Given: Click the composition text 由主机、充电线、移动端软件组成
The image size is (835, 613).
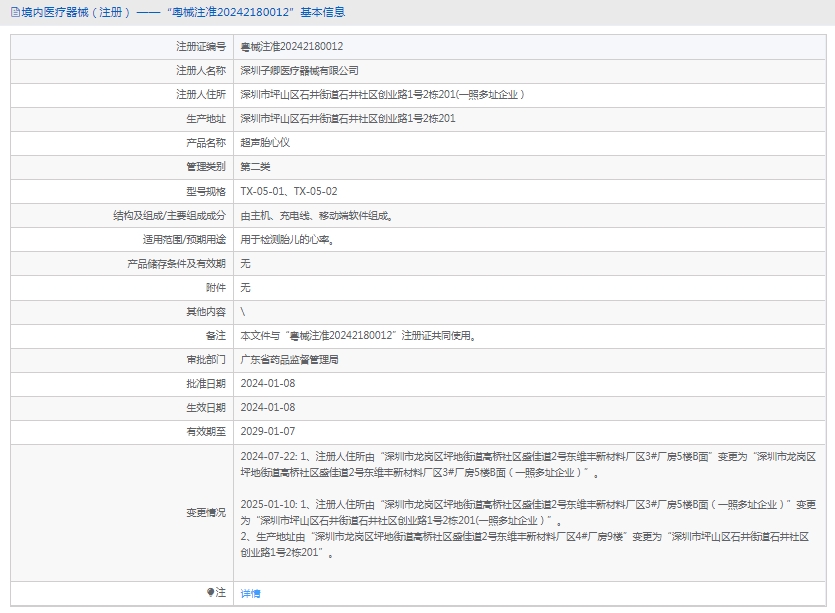Looking at the screenshot, I should tap(316, 215).
